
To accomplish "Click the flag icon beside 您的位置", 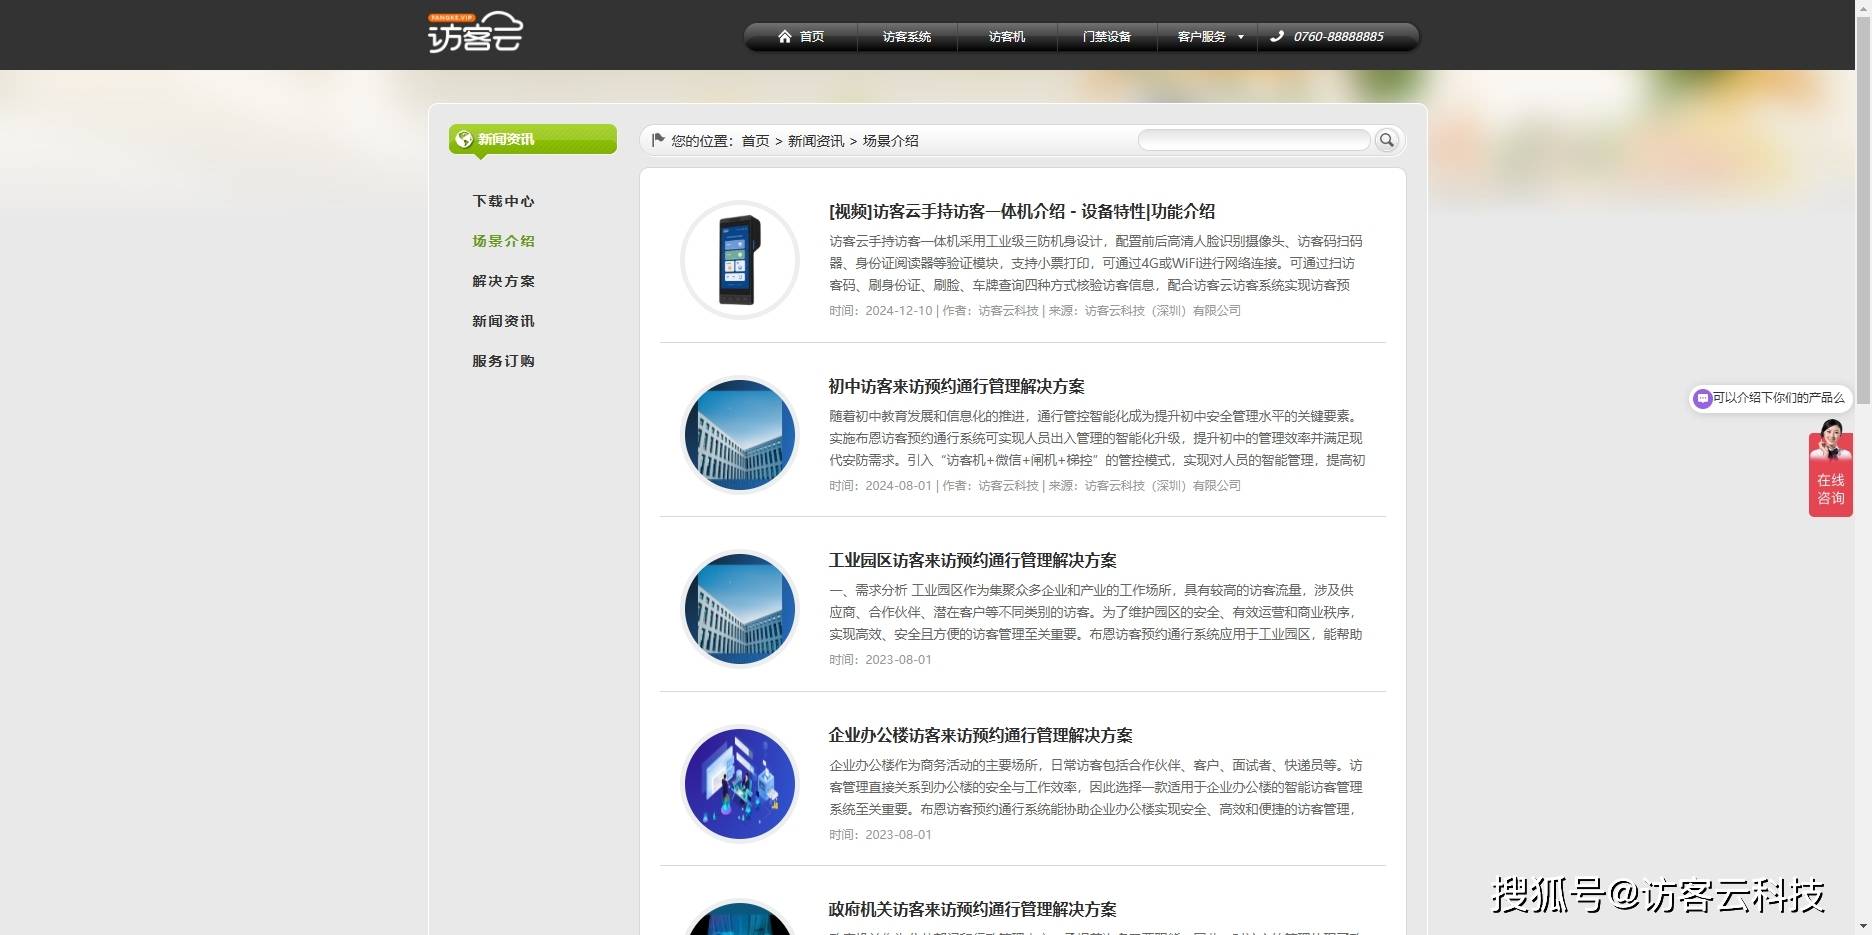I will tap(658, 140).
